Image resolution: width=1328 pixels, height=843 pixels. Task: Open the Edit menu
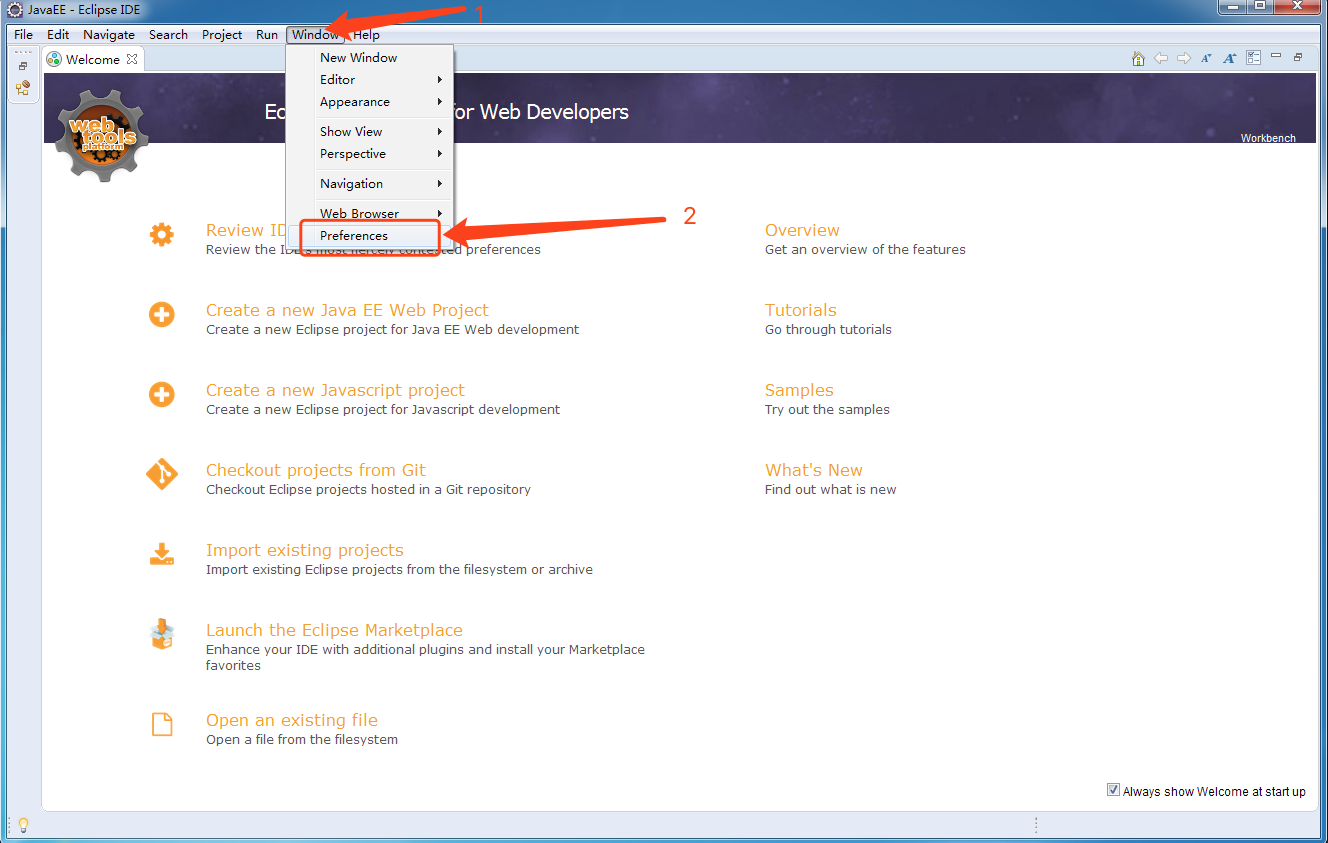coord(58,35)
